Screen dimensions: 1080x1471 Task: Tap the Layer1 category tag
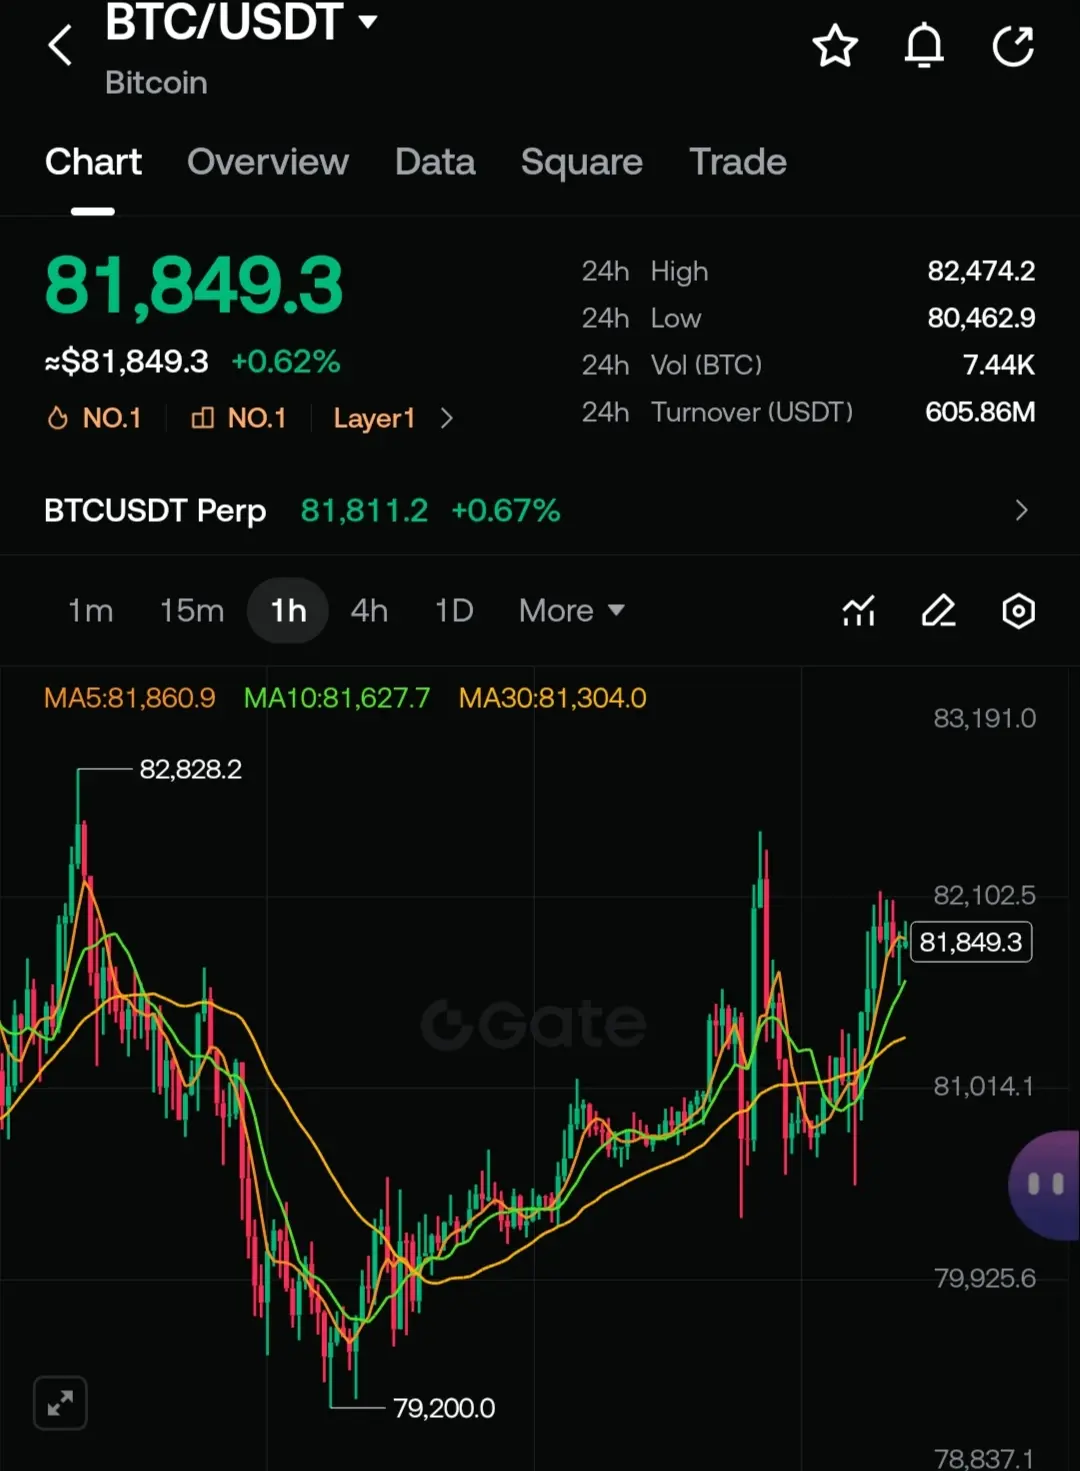(374, 418)
